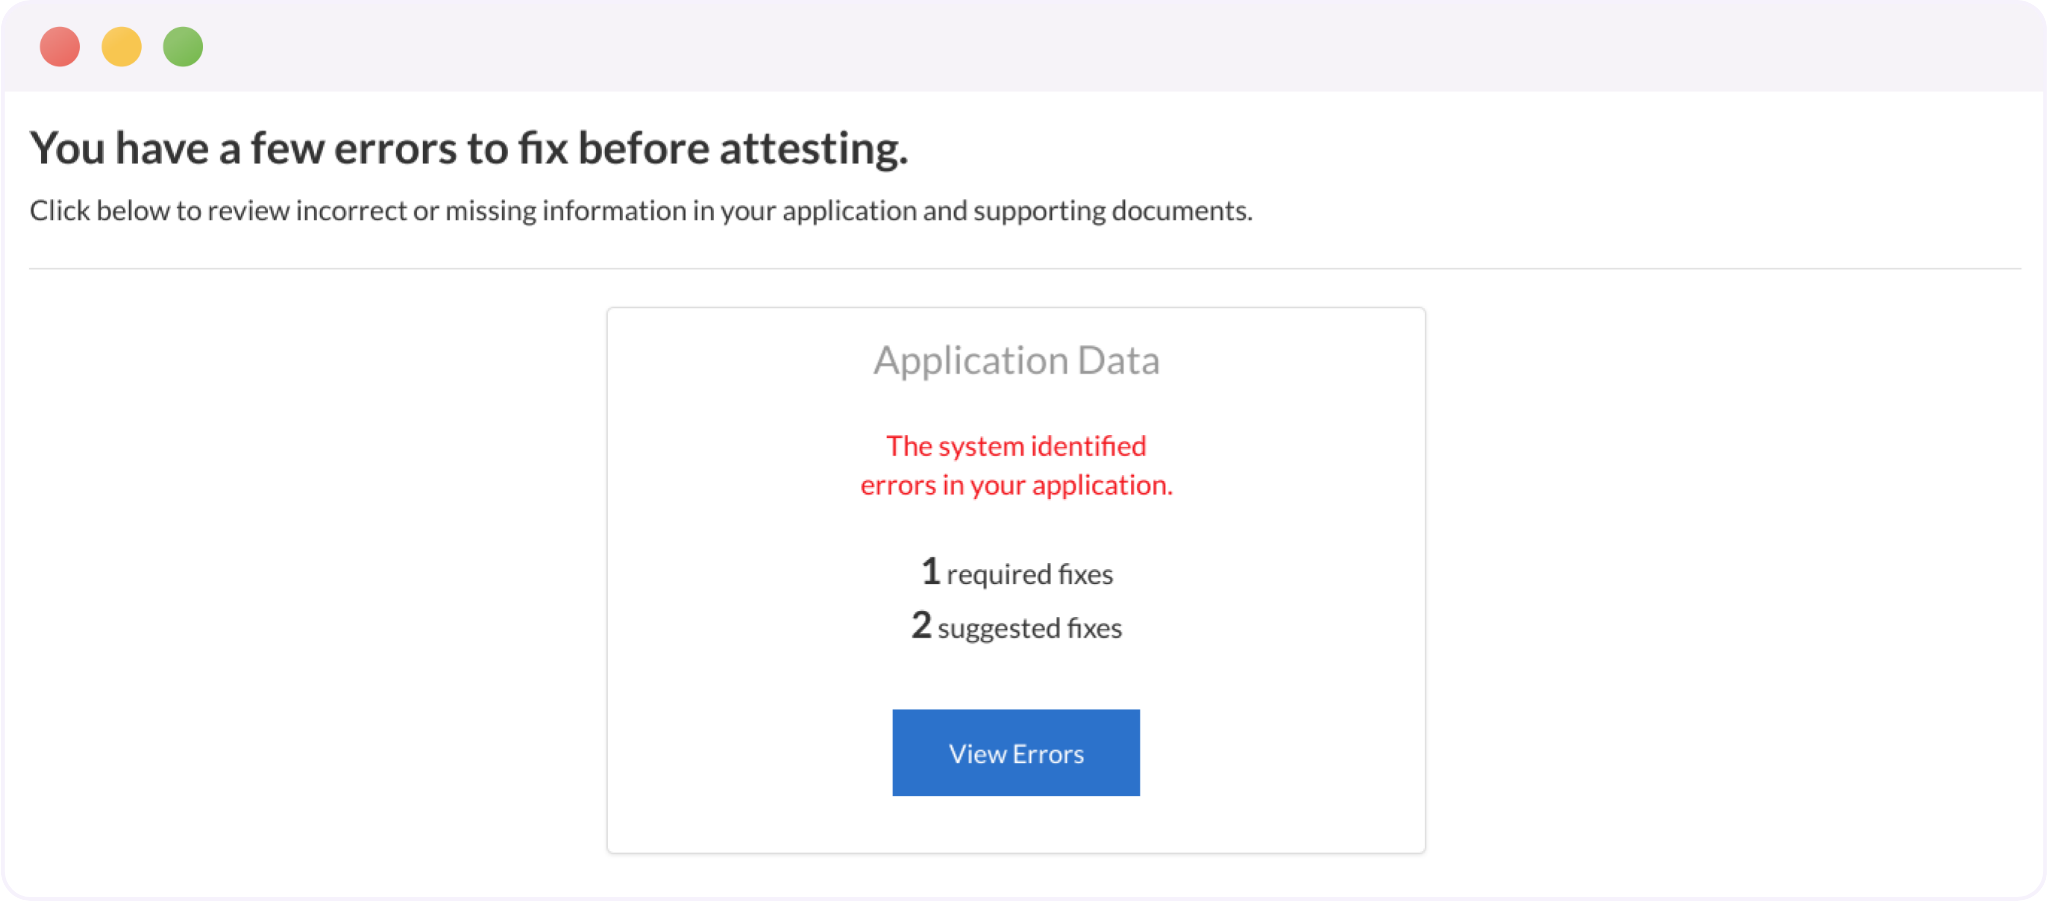
Task: Click the 'You have a few errors' heading
Action: (x=468, y=148)
